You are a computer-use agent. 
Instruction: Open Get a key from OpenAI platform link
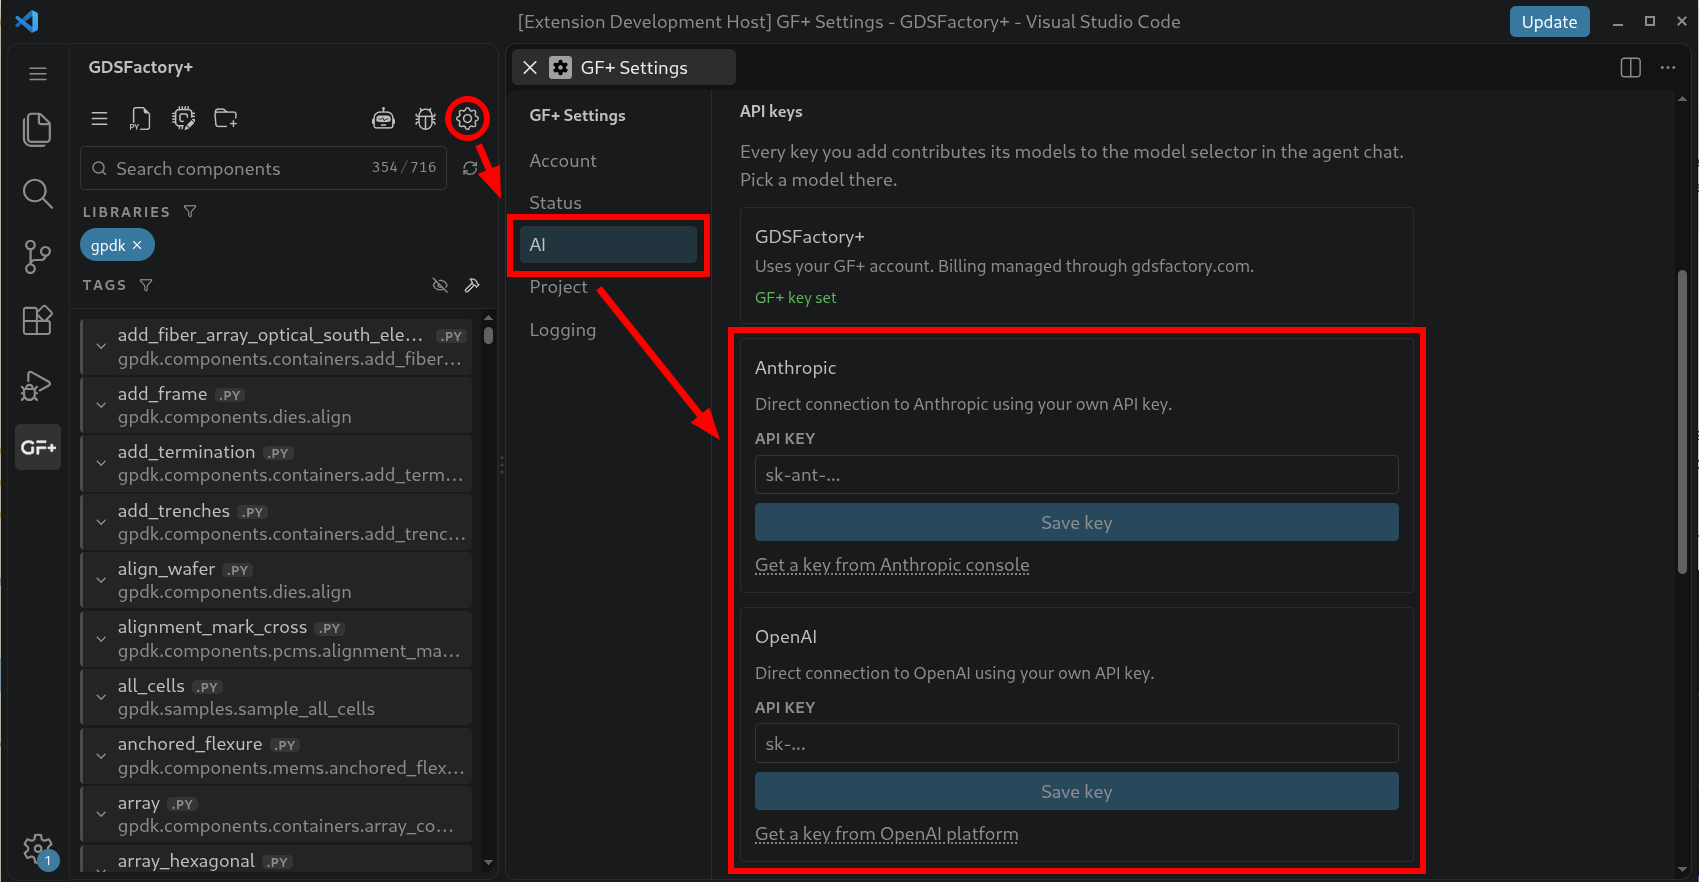click(887, 834)
